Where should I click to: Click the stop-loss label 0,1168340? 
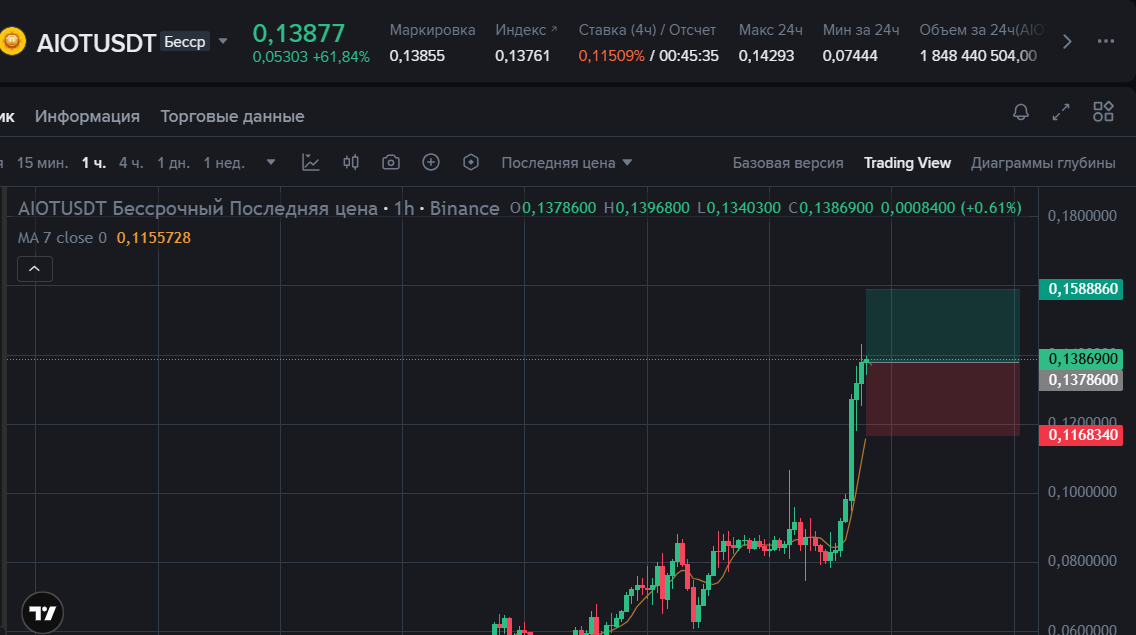tap(1081, 435)
